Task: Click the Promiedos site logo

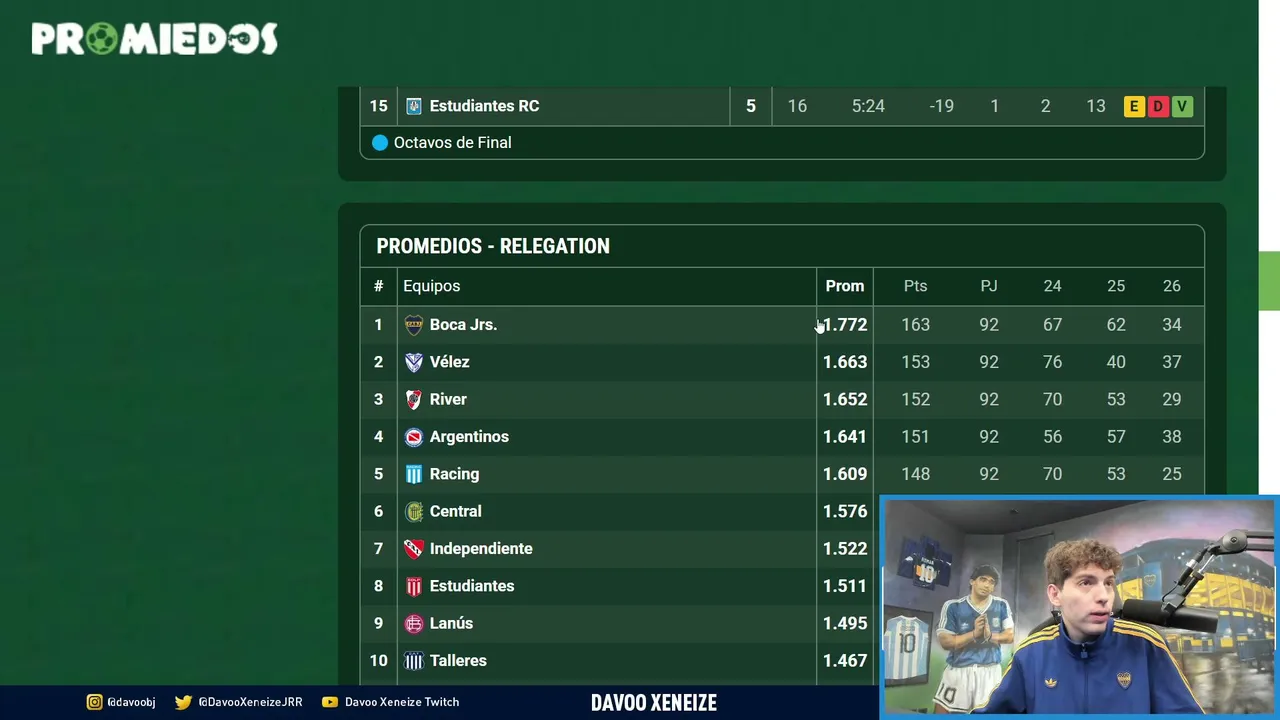Action: tap(154, 39)
